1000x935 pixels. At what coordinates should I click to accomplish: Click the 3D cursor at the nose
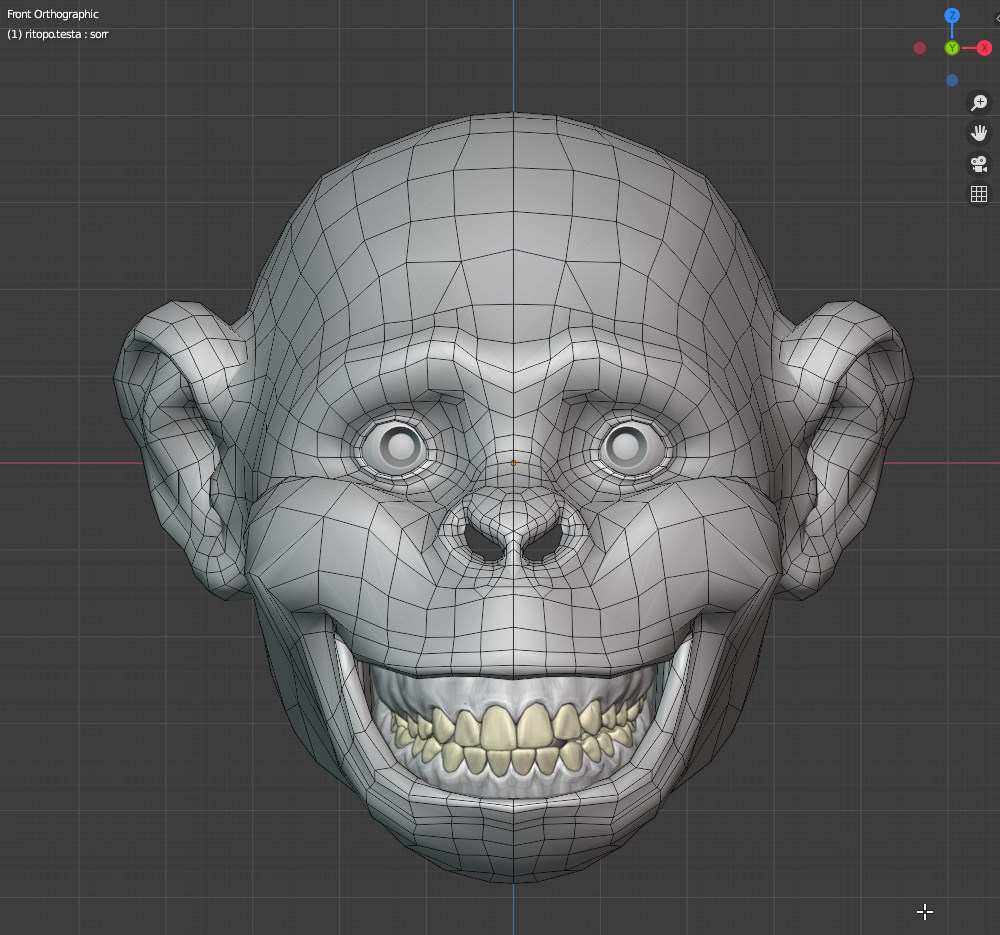click(514, 462)
